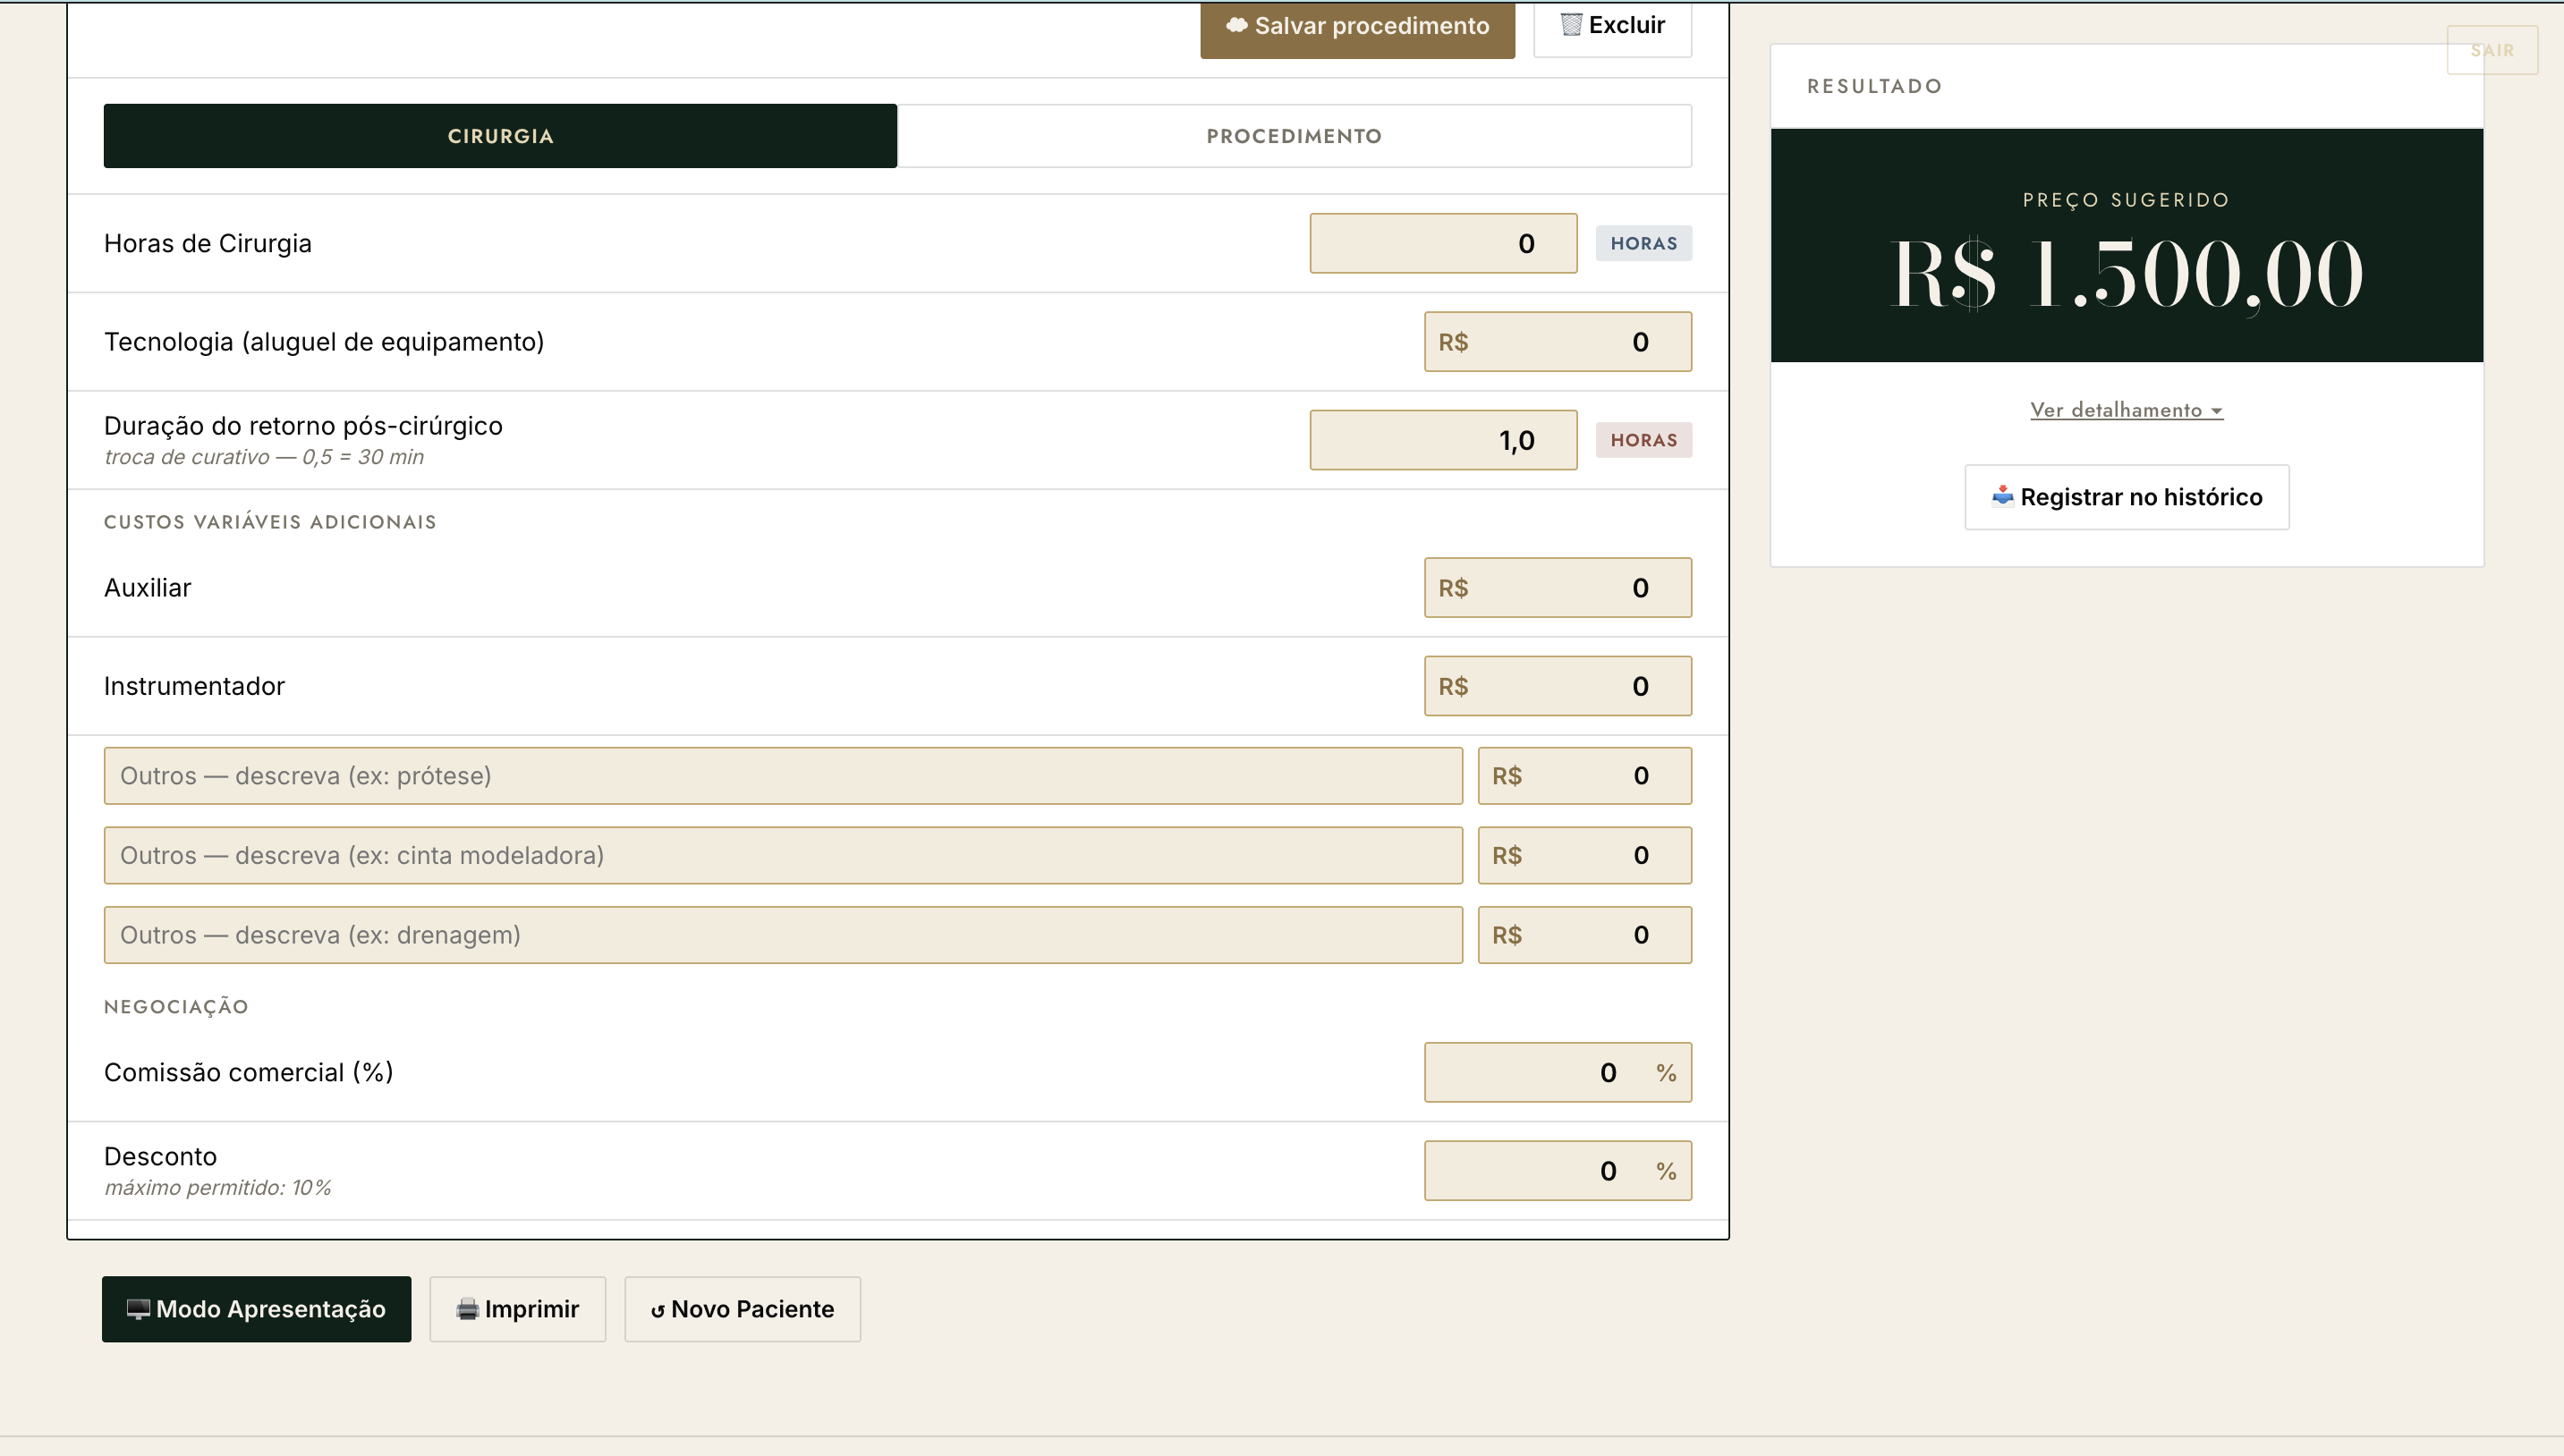The width and height of the screenshot is (2564, 1456).
Task: Click the cloud icon on Salvar procedimento
Action: pos(1237,25)
